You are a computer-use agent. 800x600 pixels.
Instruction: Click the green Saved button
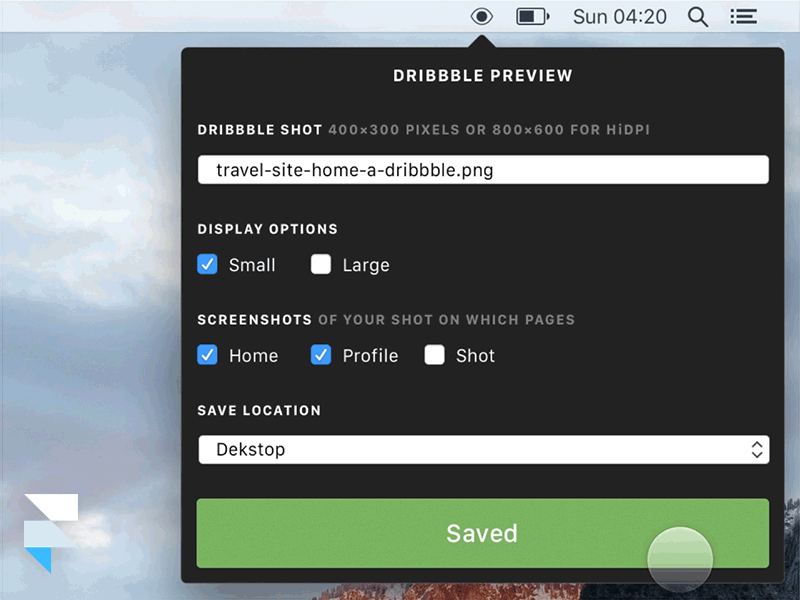483,533
